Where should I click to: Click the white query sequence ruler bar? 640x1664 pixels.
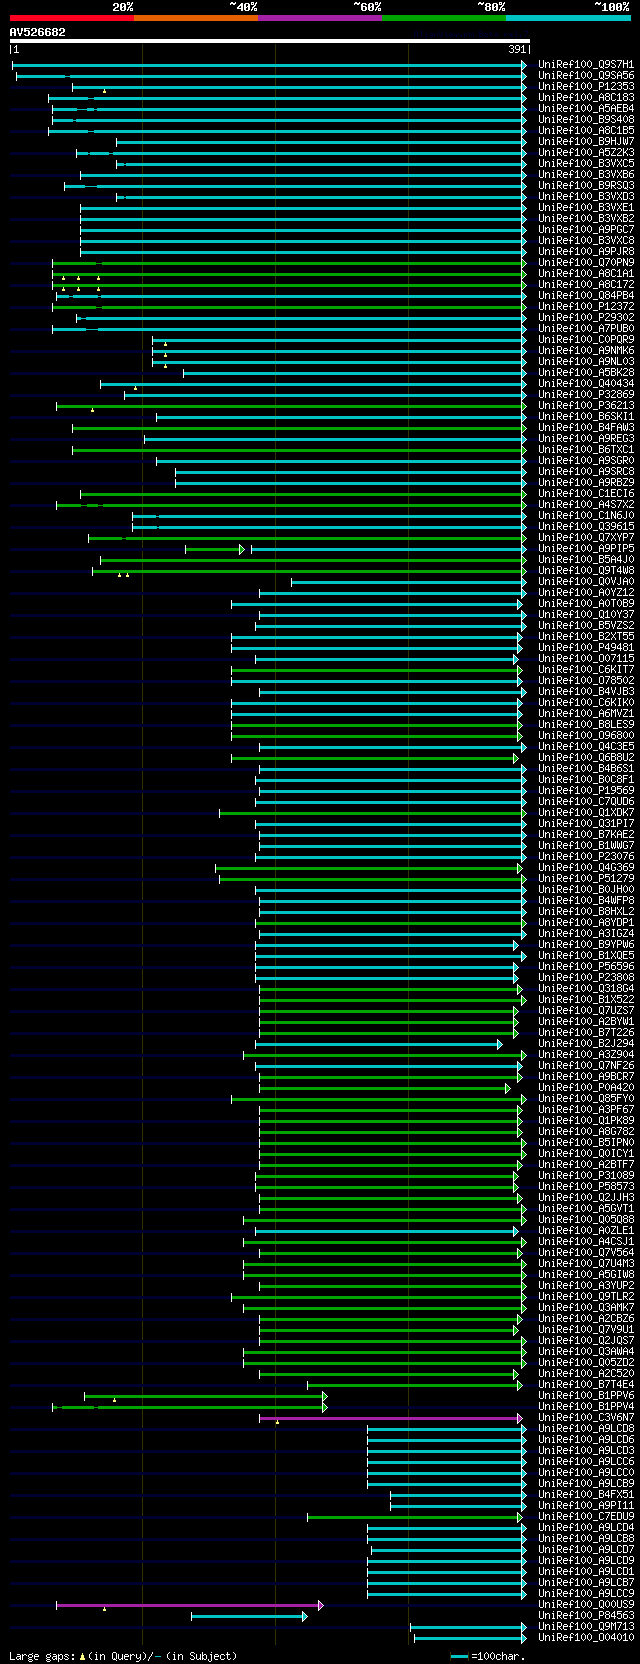269,41
